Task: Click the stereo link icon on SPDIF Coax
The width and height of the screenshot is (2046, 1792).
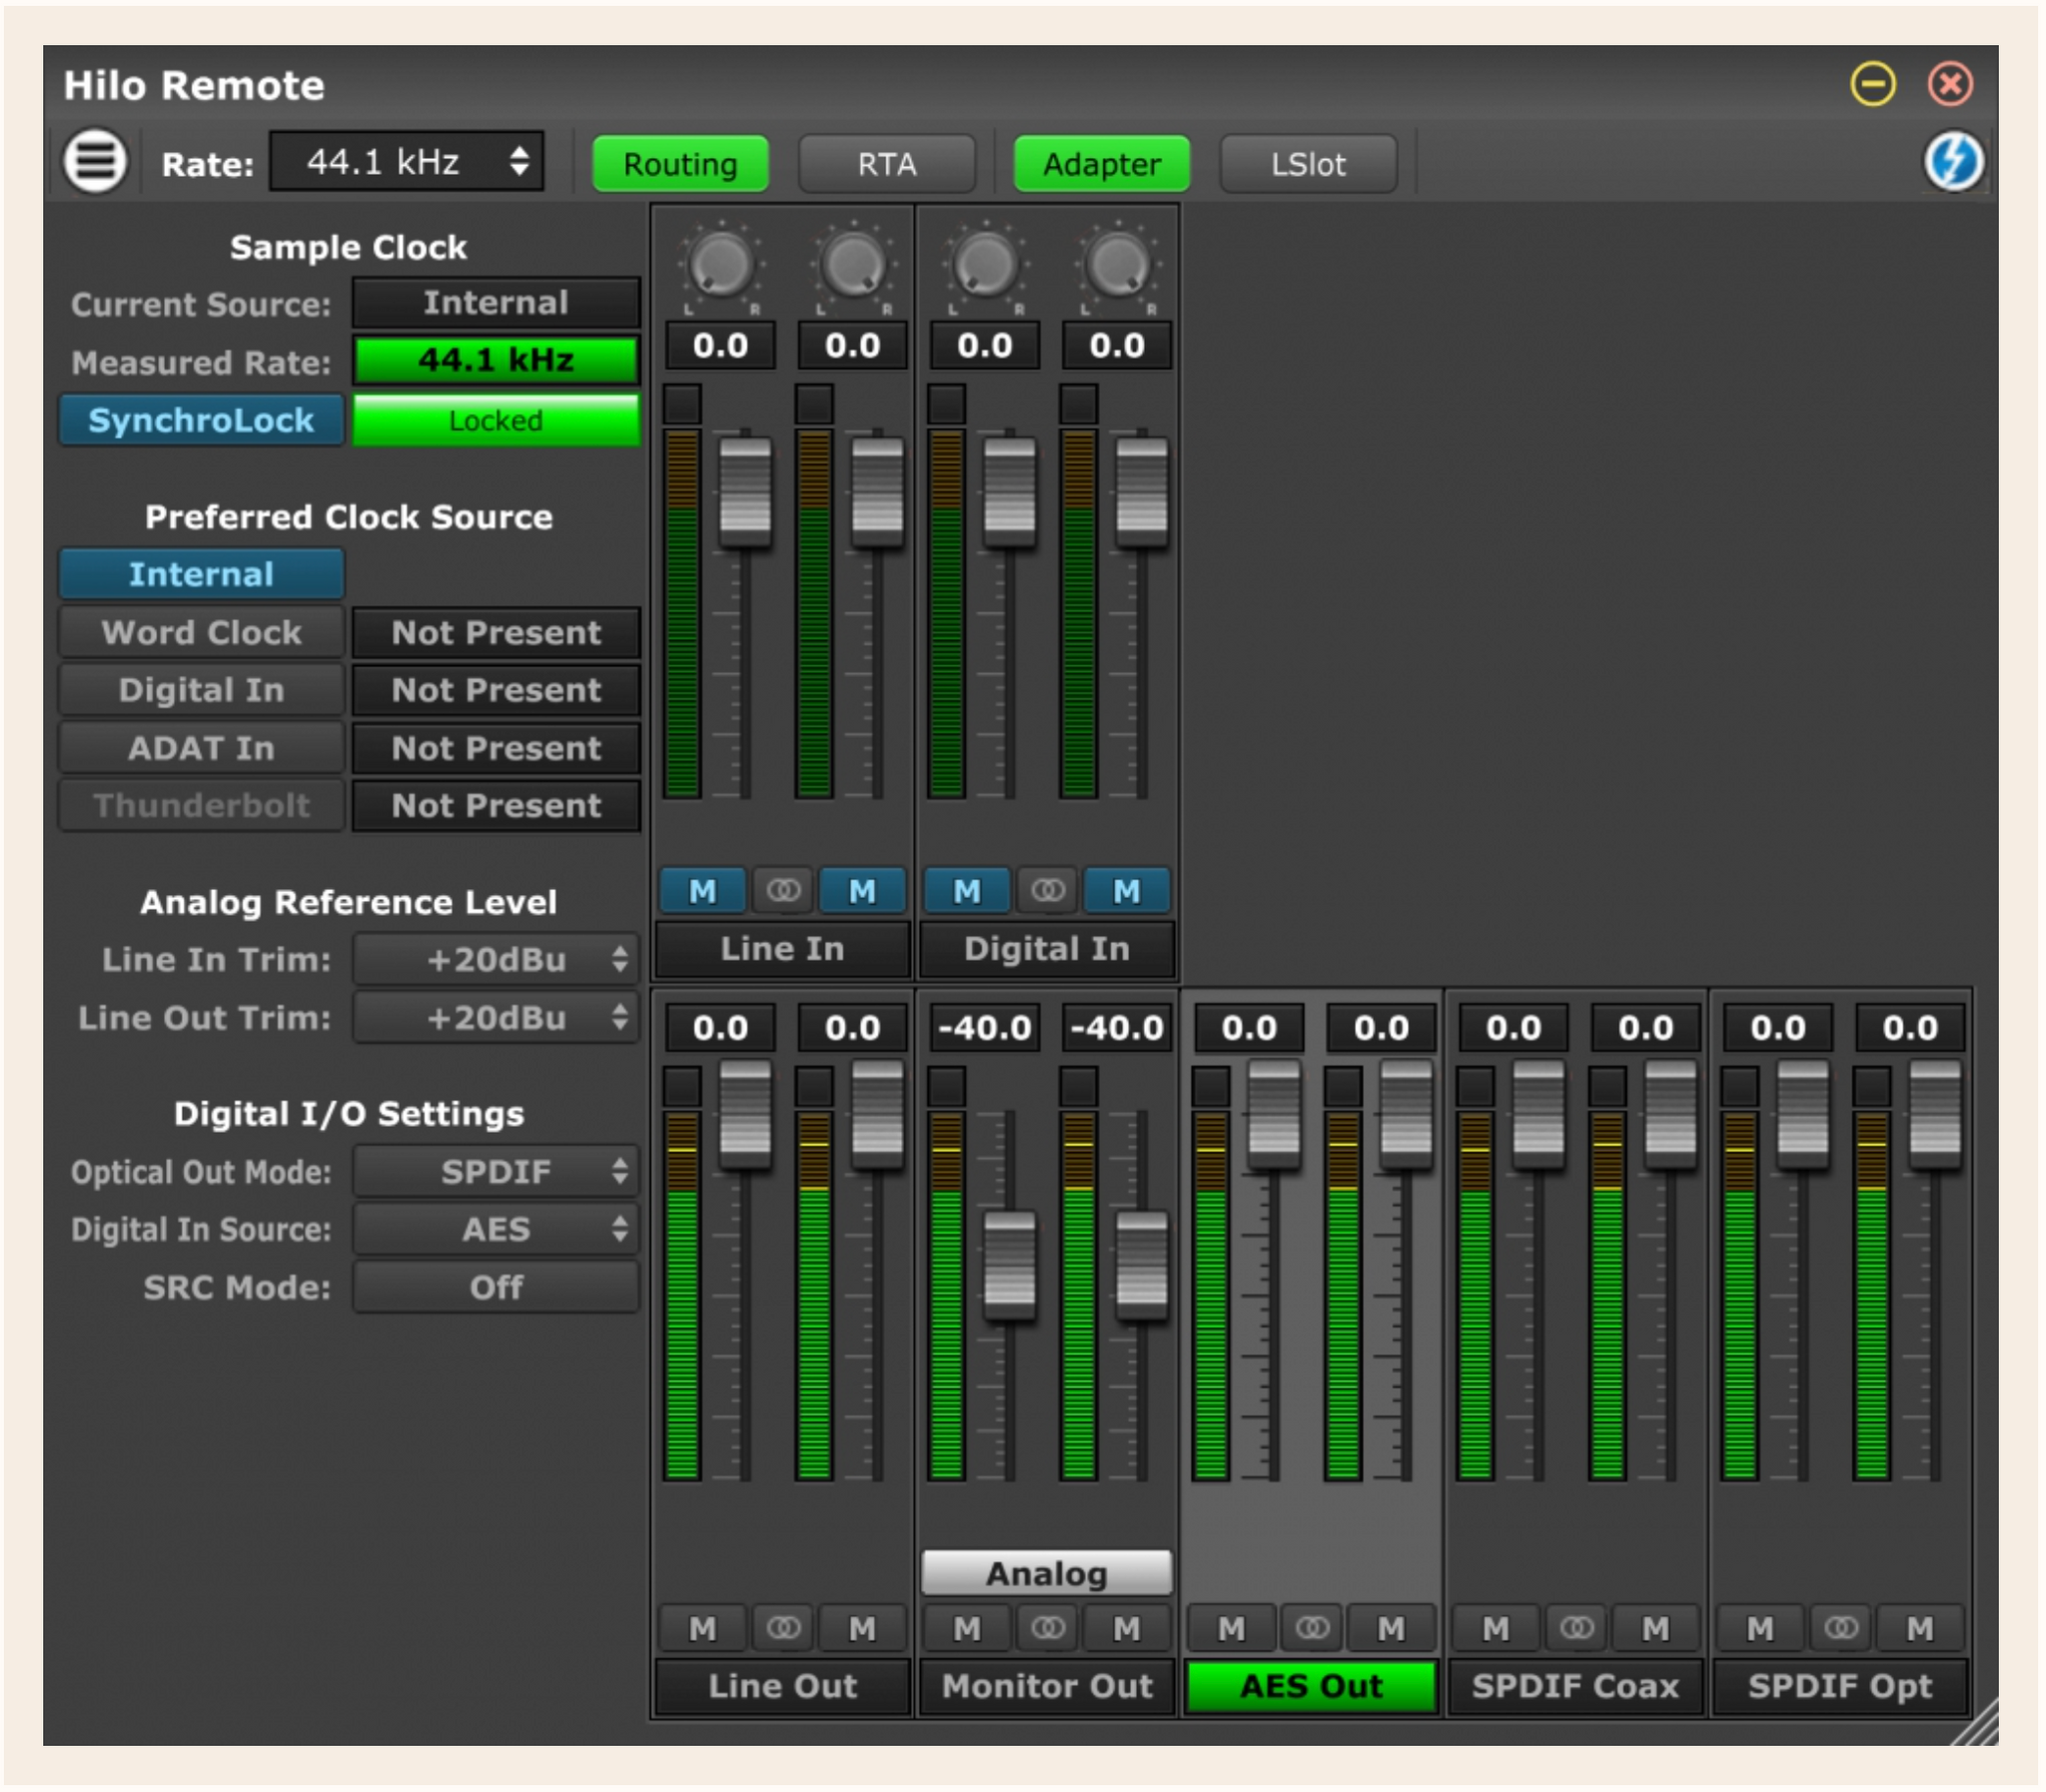Action: click(x=1578, y=1628)
